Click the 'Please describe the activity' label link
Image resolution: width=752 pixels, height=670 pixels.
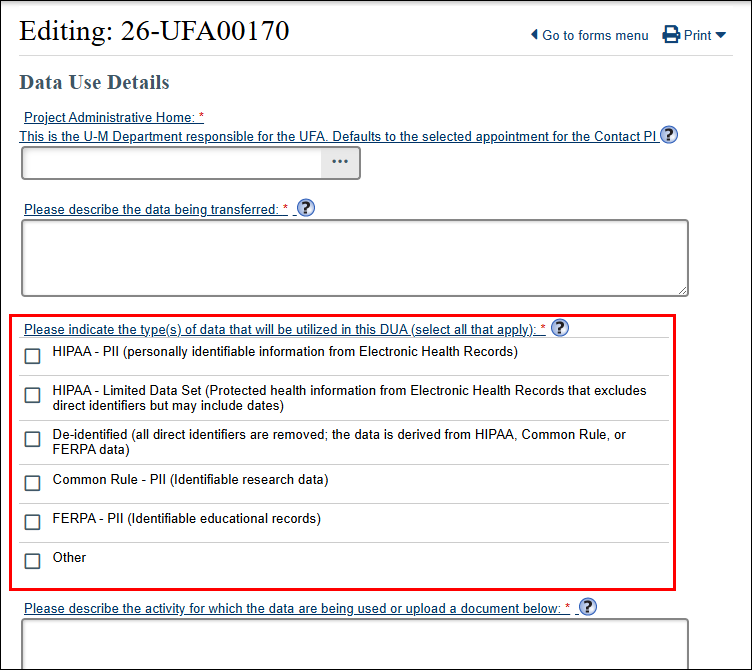[x=297, y=608]
